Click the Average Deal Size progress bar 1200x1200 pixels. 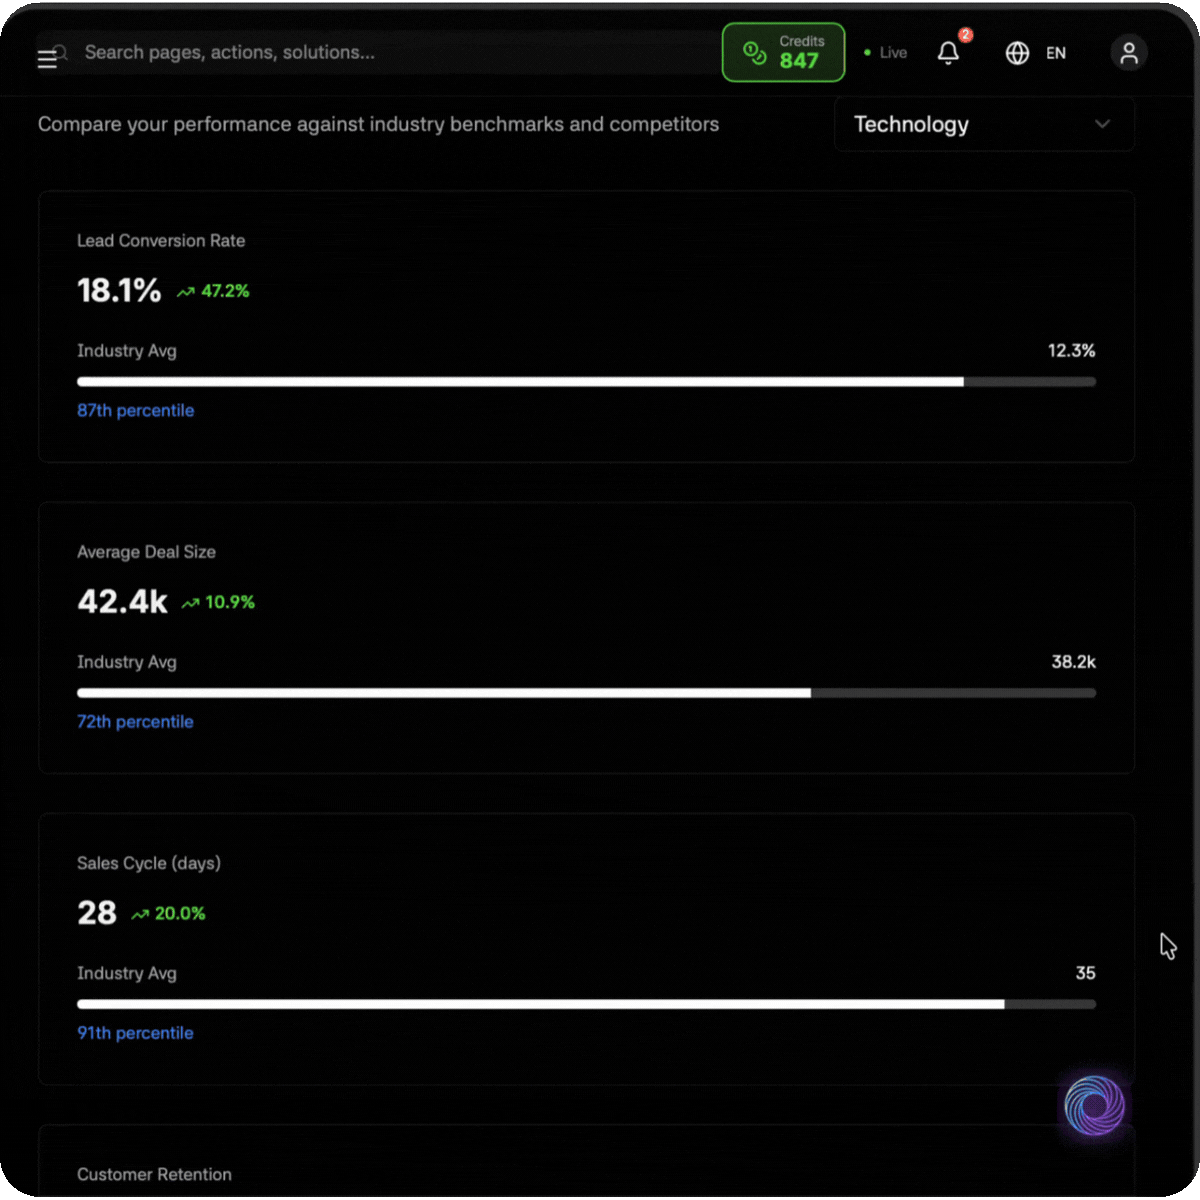[x=586, y=693]
